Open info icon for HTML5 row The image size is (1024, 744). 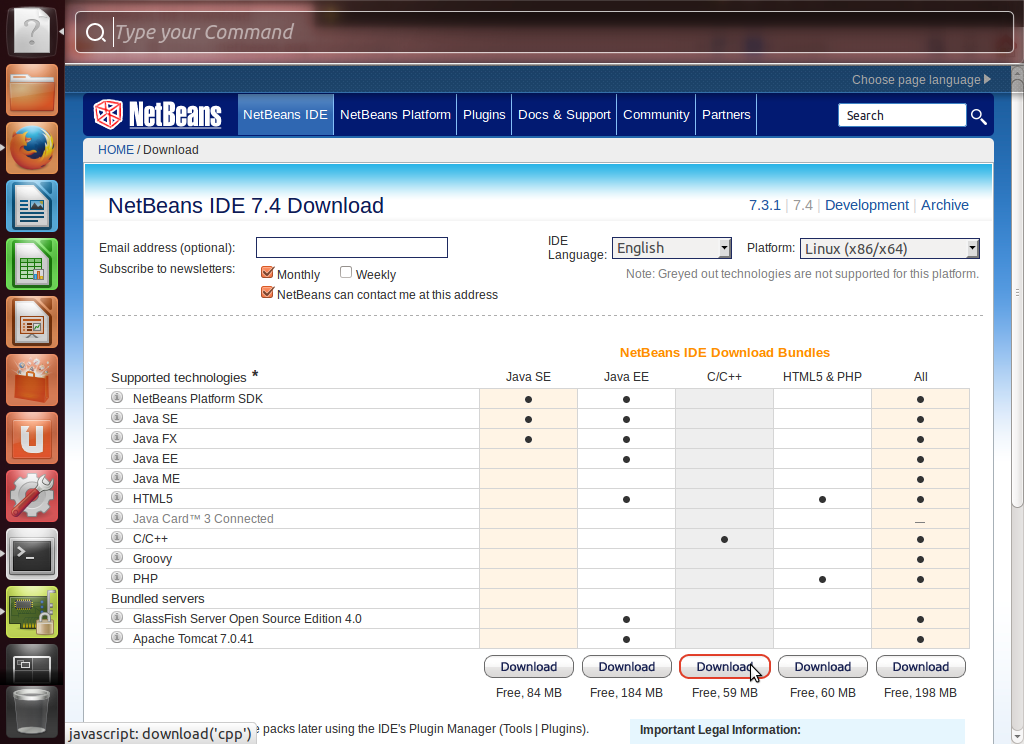coord(117,497)
